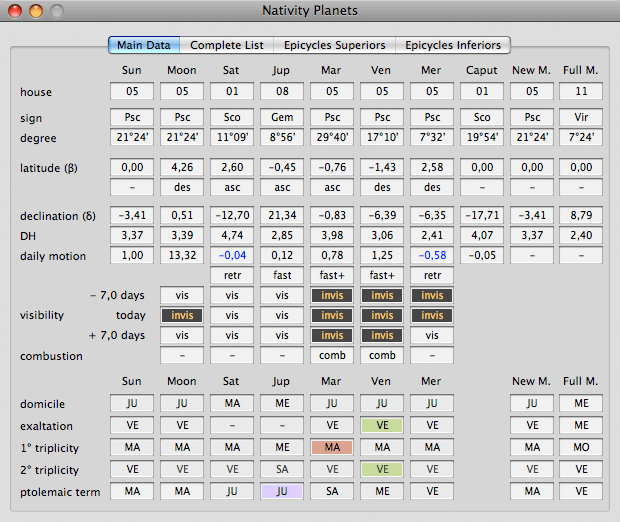Select the Full M. sign cell Vir
620x522 pixels.
(581, 117)
